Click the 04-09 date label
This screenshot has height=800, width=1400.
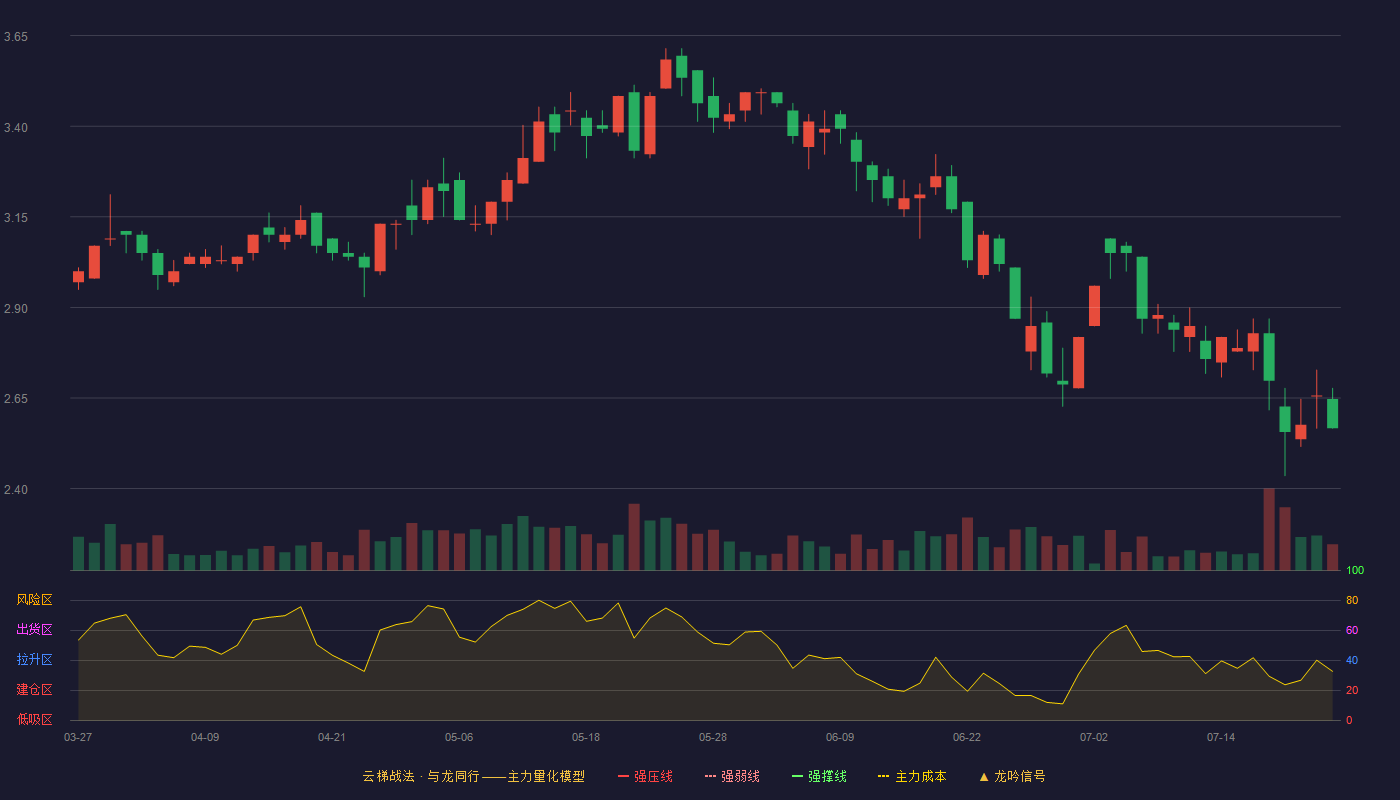click(x=205, y=737)
